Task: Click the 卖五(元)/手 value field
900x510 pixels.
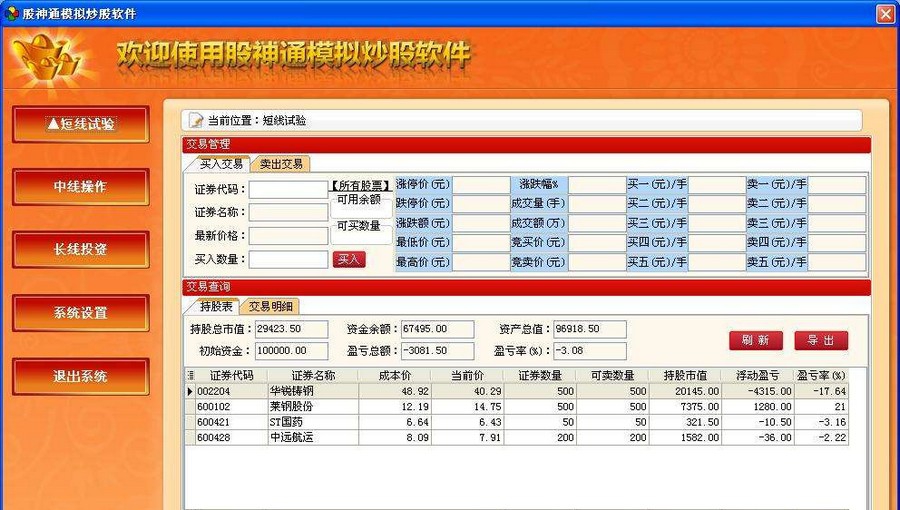Action: 837,263
